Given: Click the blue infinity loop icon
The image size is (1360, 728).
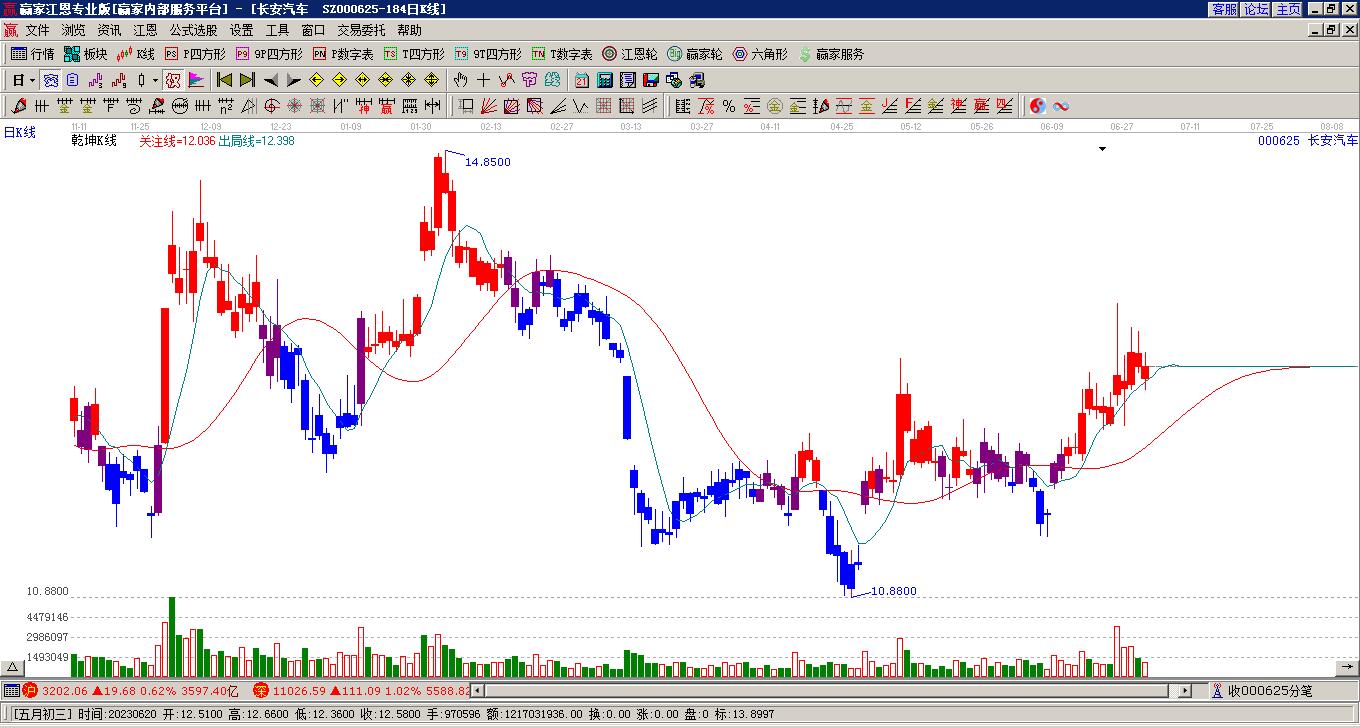Looking at the screenshot, I should [x=1061, y=106].
